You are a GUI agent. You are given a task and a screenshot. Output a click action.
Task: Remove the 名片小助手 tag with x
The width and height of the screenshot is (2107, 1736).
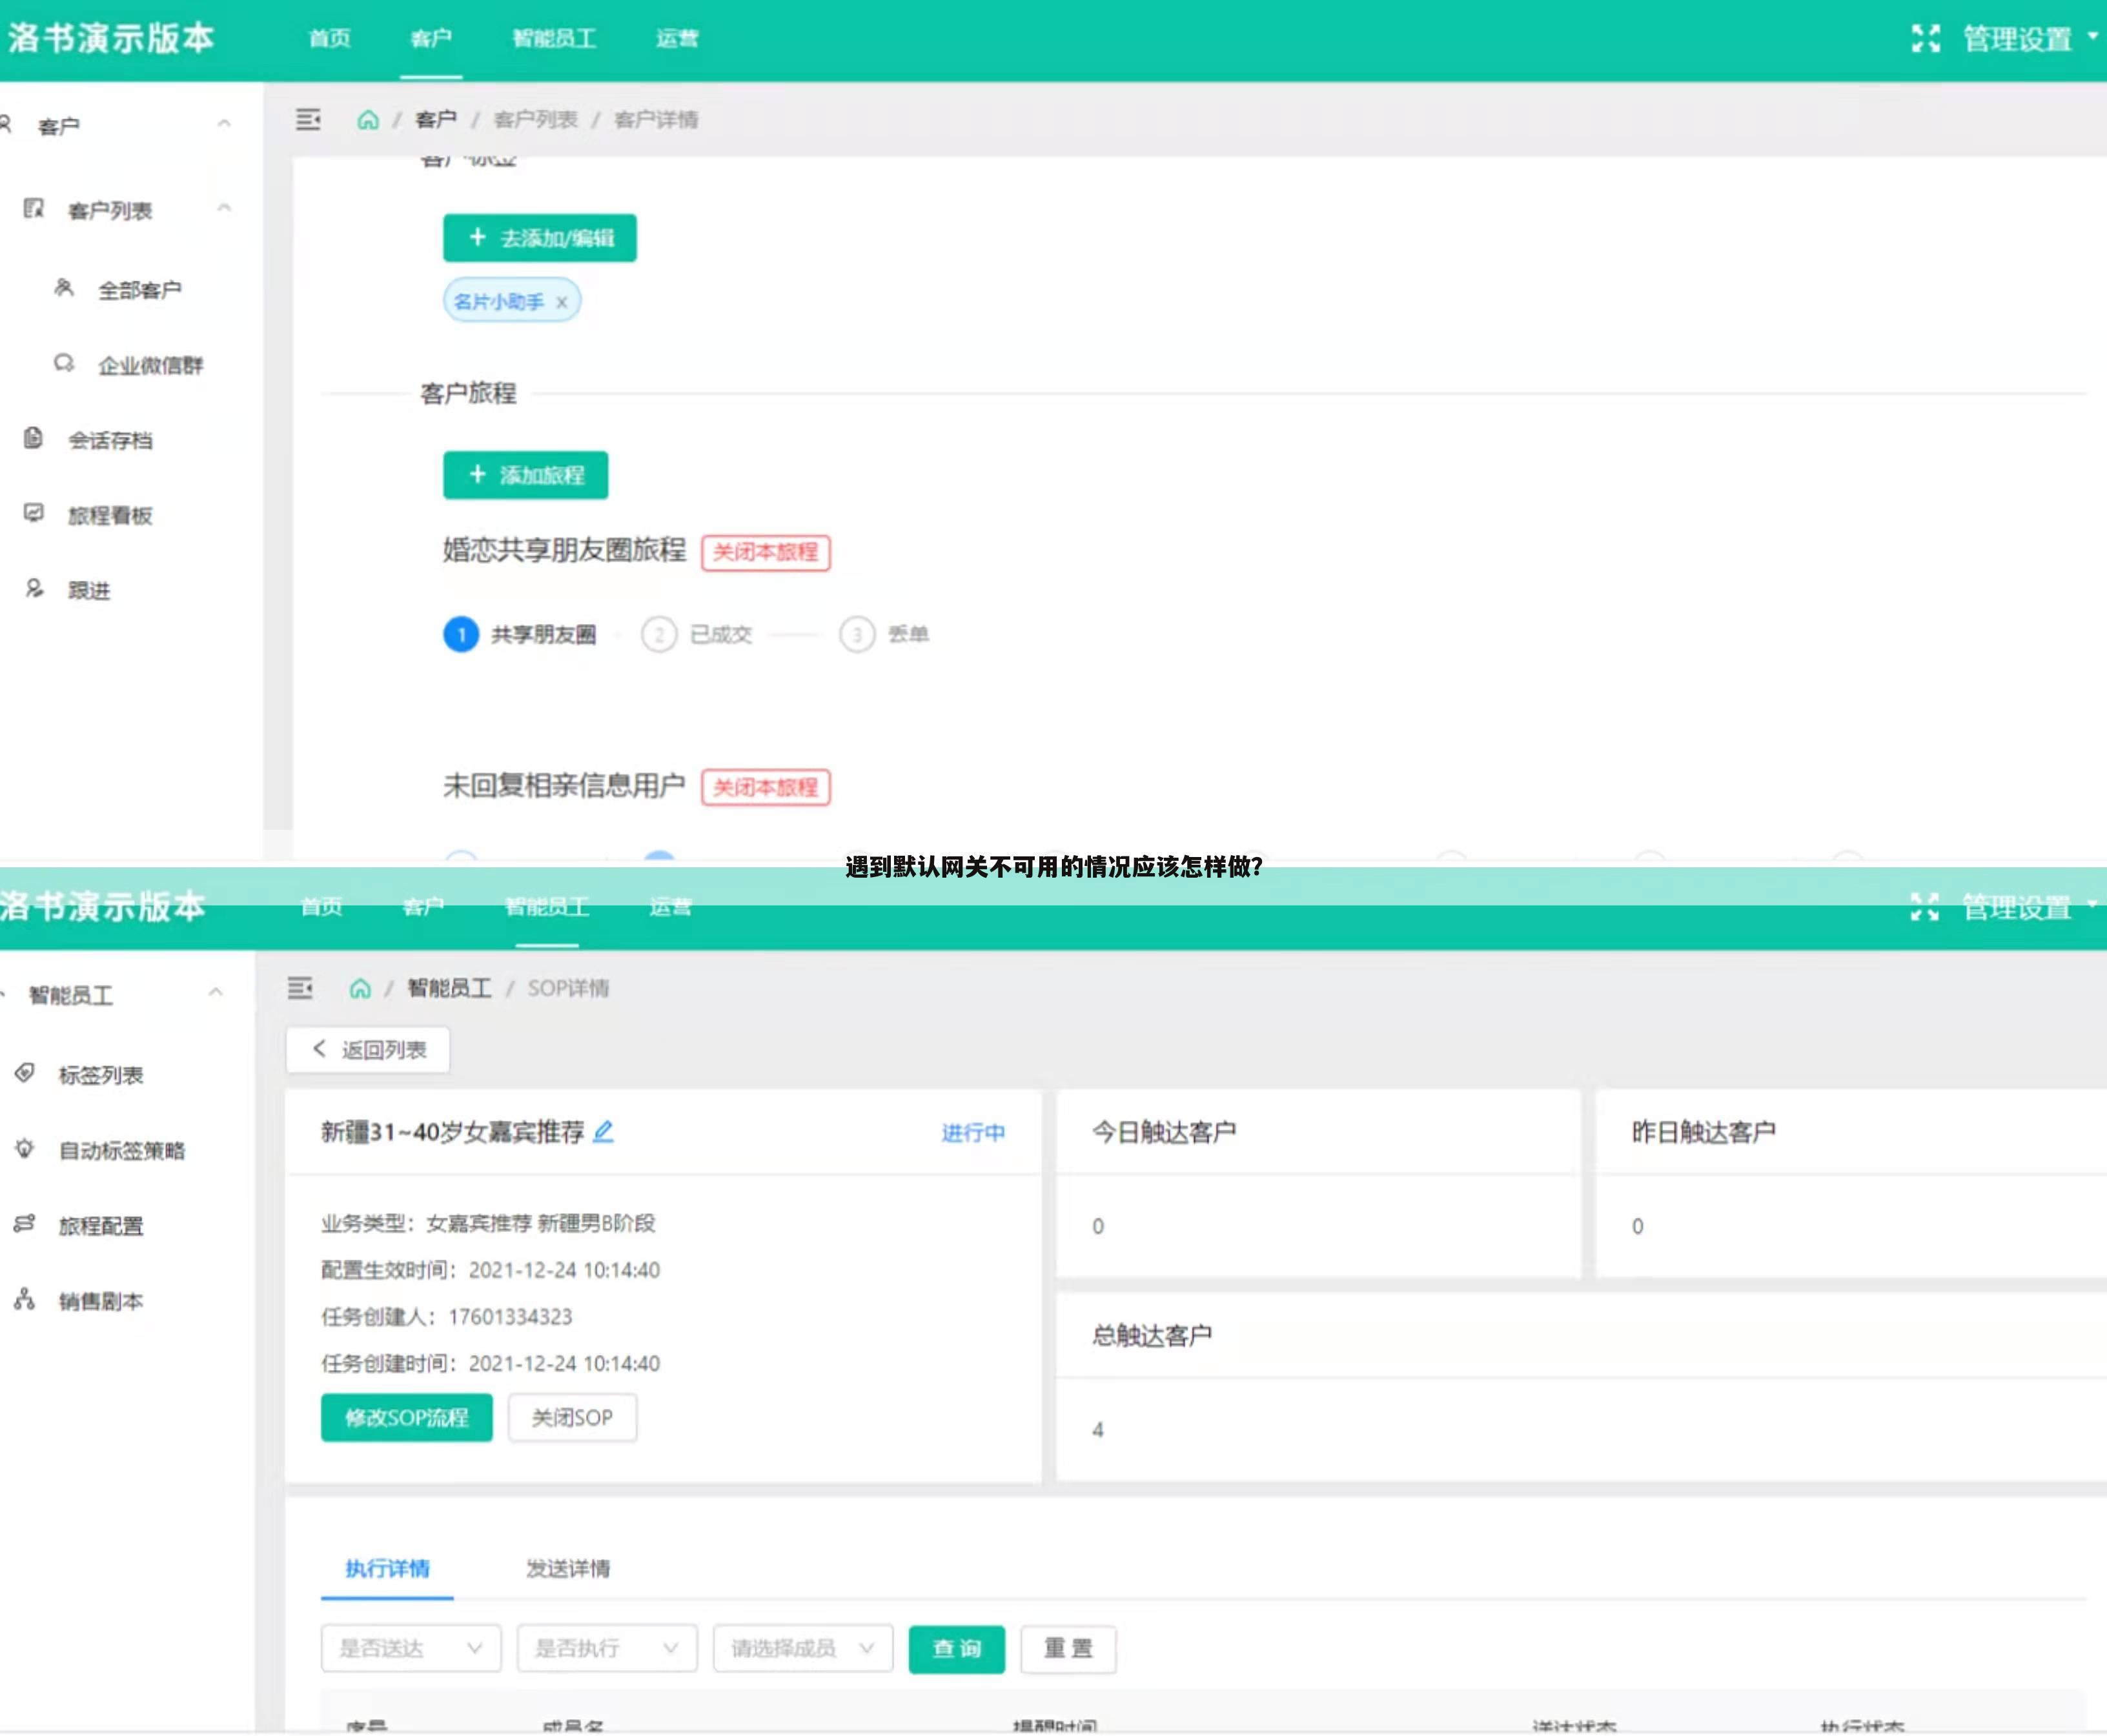(x=562, y=302)
